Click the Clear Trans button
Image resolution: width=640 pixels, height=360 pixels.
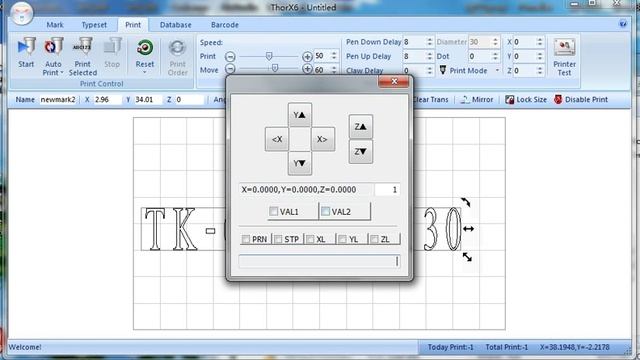(x=431, y=100)
